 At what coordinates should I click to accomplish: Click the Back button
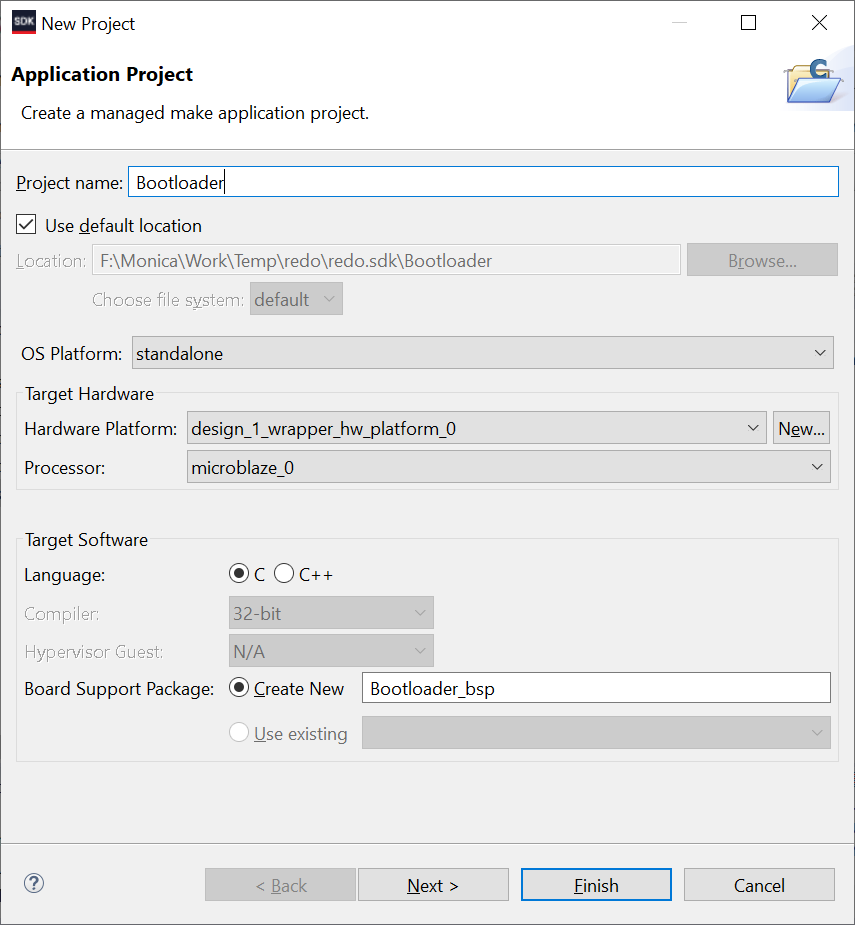coord(280,885)
